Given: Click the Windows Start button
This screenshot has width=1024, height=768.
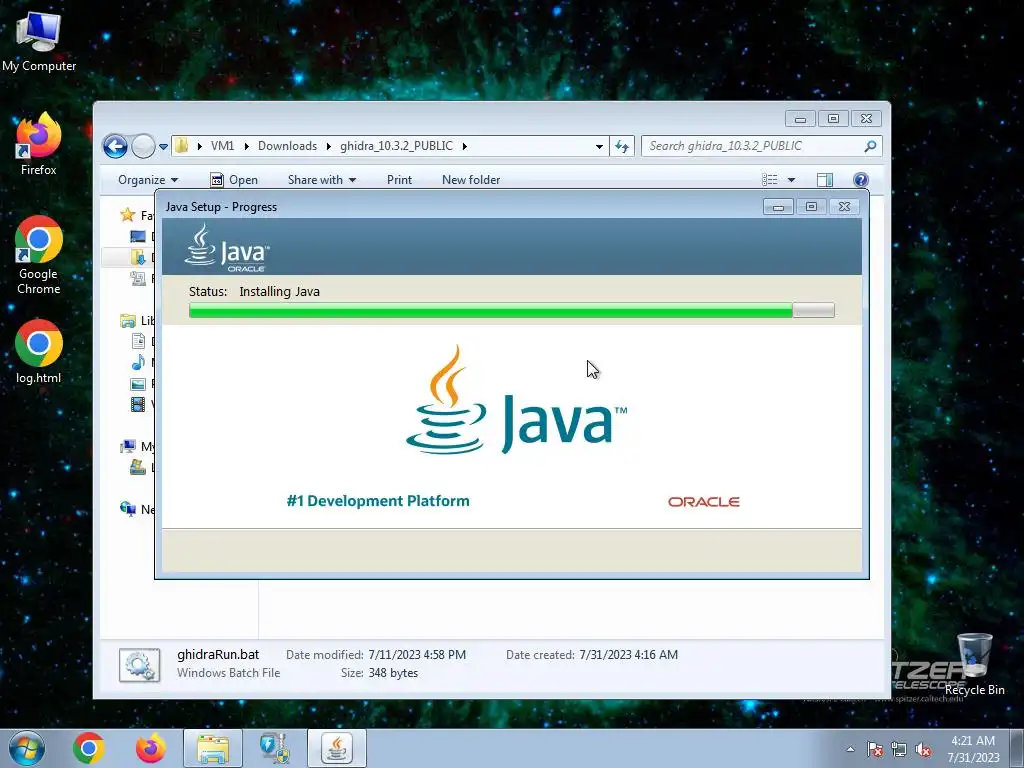Looking at the screenshot, I should click(26, 748).
